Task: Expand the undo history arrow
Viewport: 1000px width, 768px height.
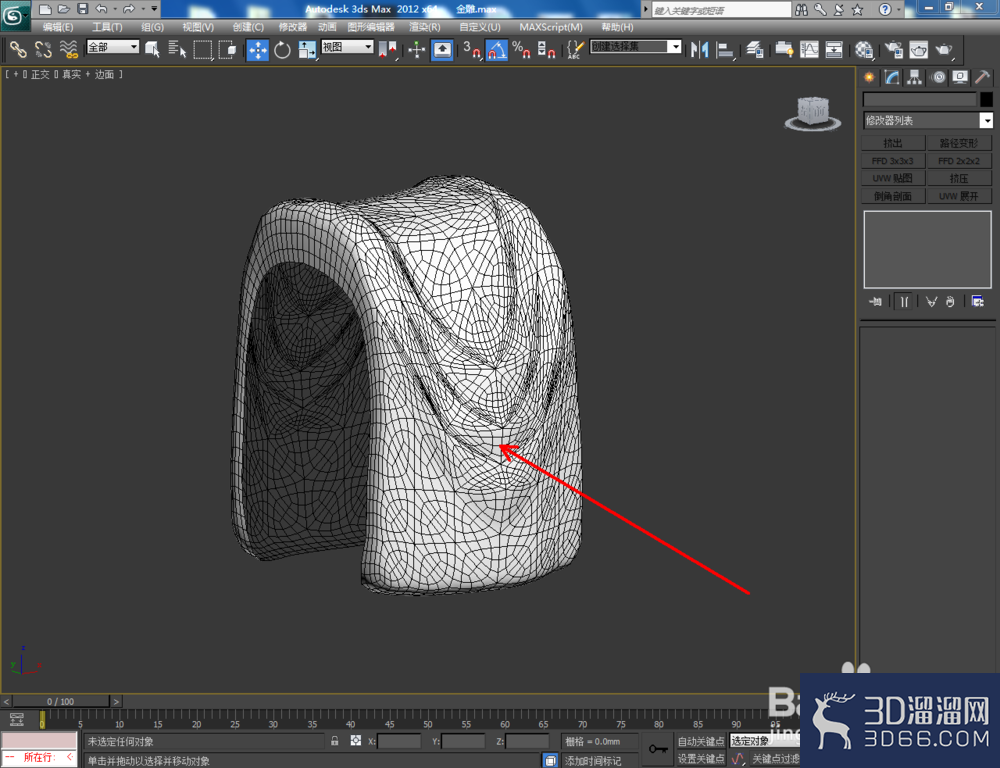Action: pos(114,9)
